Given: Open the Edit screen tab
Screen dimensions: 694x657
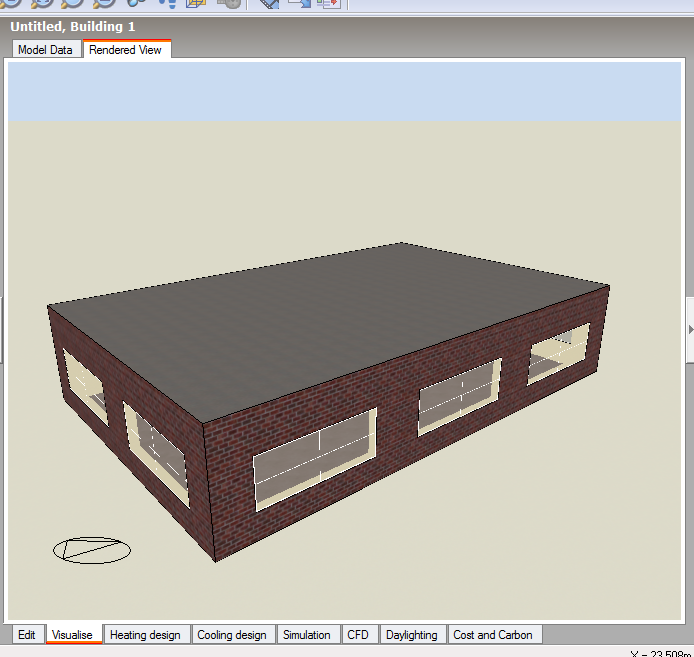Looking at the screenshot, I should click(27, 634).
